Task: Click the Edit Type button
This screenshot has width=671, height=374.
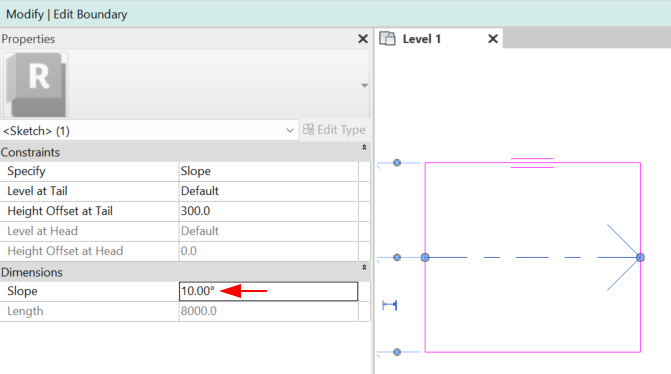Action: [334, 130]
